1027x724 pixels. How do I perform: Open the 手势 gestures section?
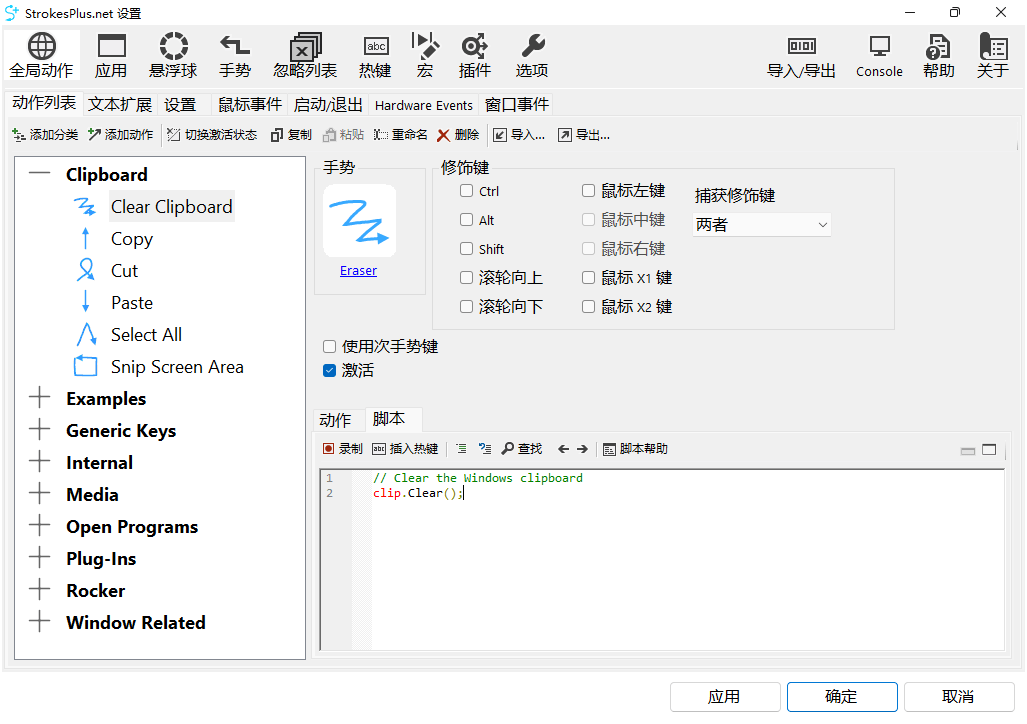(235, 55)
